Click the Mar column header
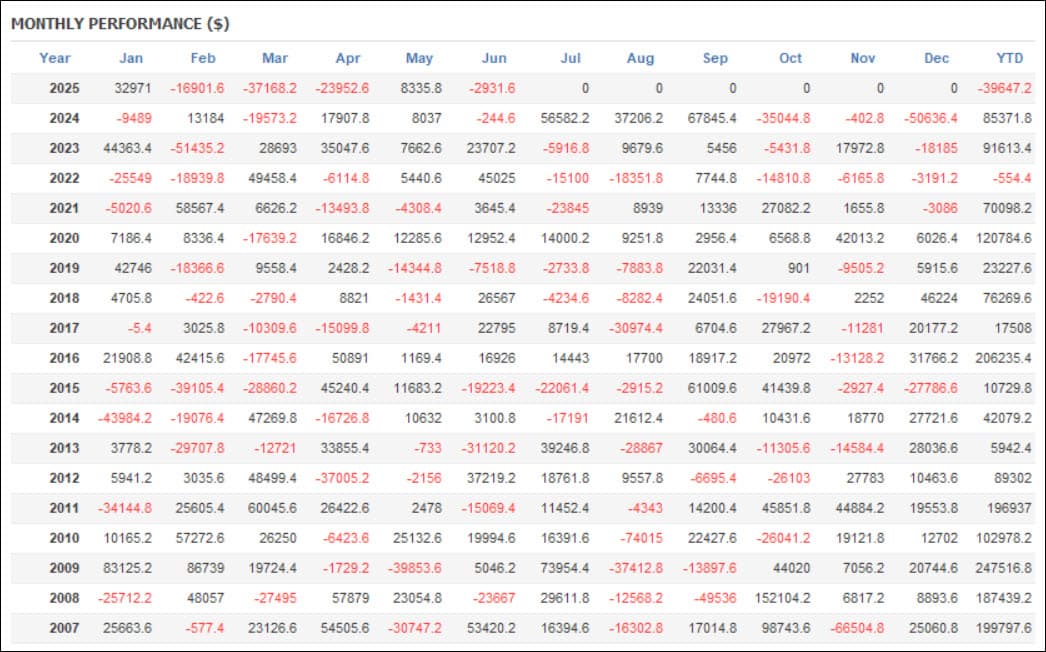Viewport: 1046px width, 652px height. click(x=275, y=58)
